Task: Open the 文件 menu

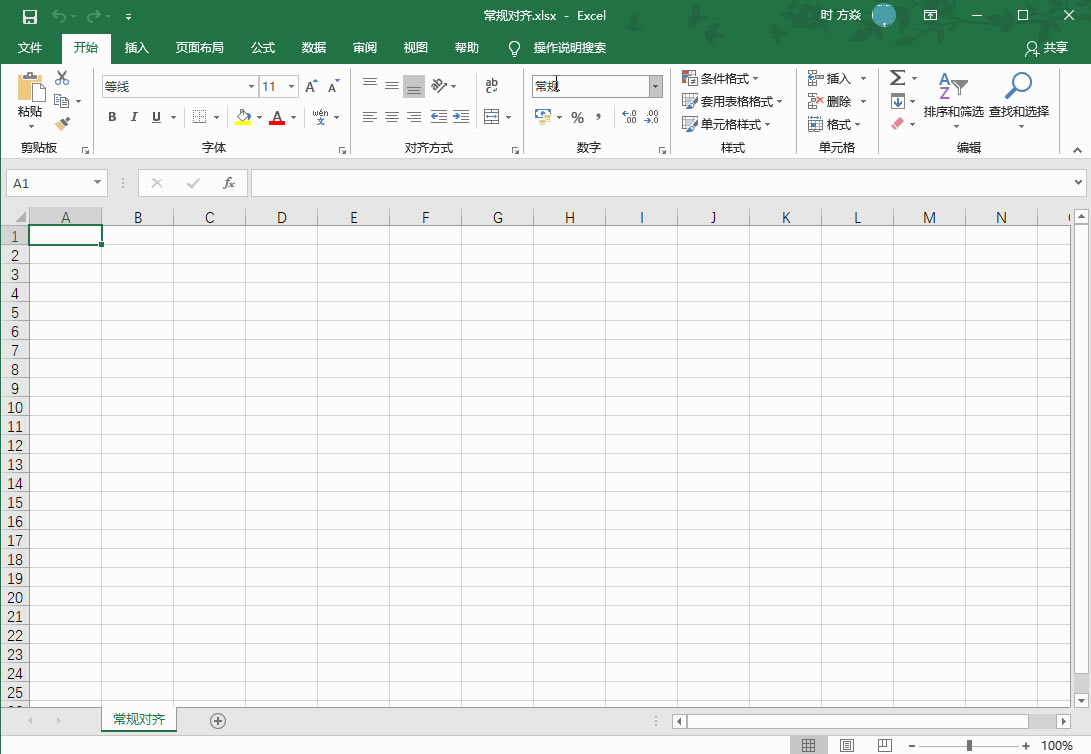Action: (30, 47)
